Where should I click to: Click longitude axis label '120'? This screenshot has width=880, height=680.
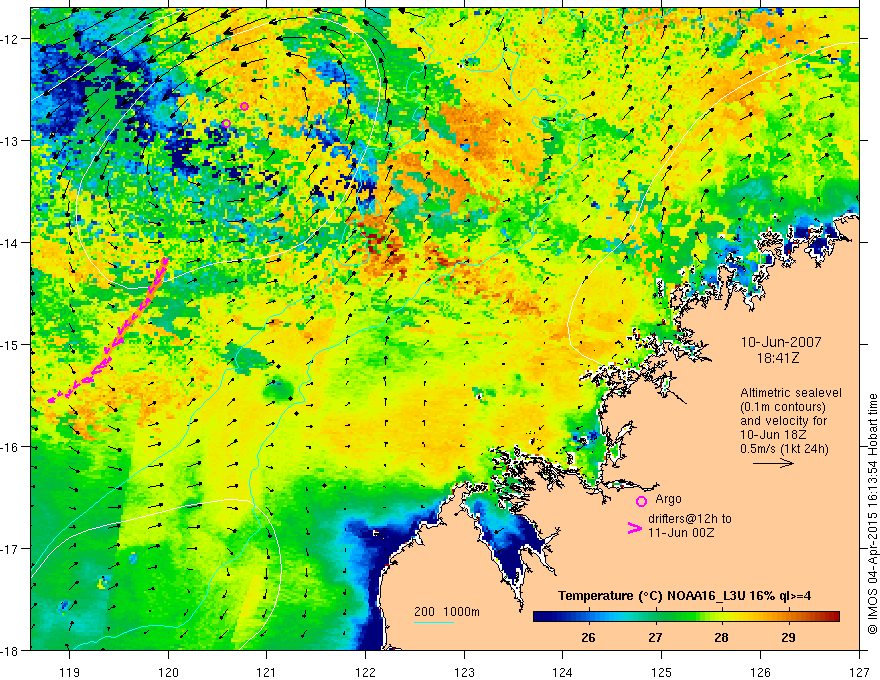point(168,672)
